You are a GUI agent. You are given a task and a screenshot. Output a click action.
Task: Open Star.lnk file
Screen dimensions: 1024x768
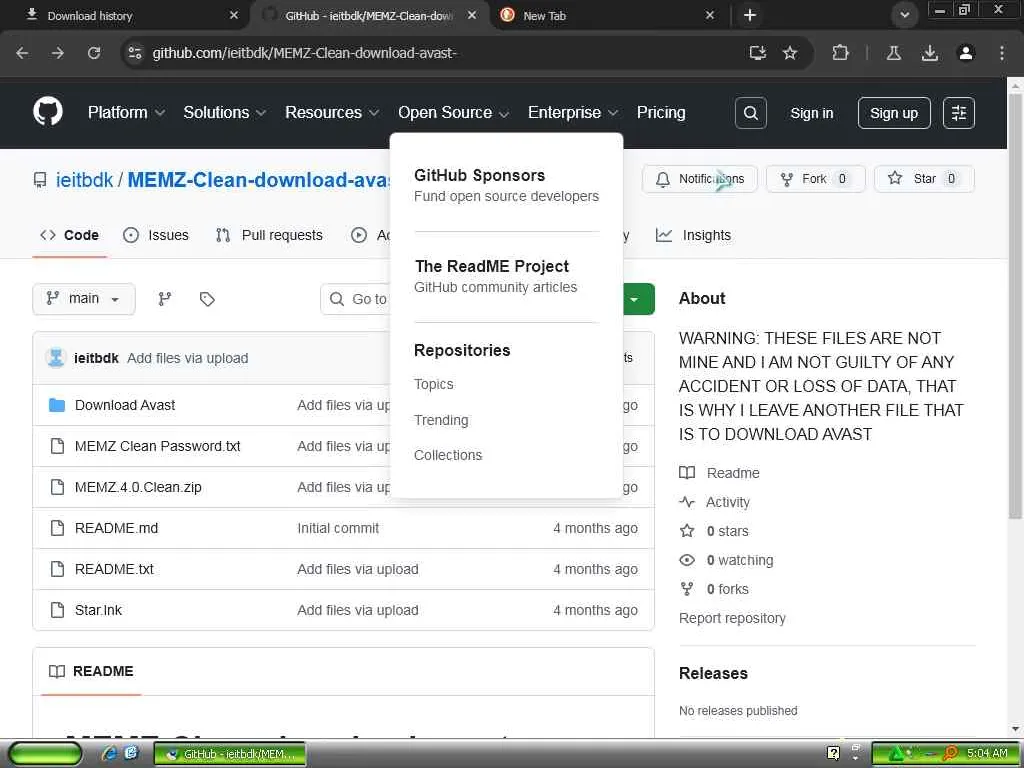(x=98, y=610)
